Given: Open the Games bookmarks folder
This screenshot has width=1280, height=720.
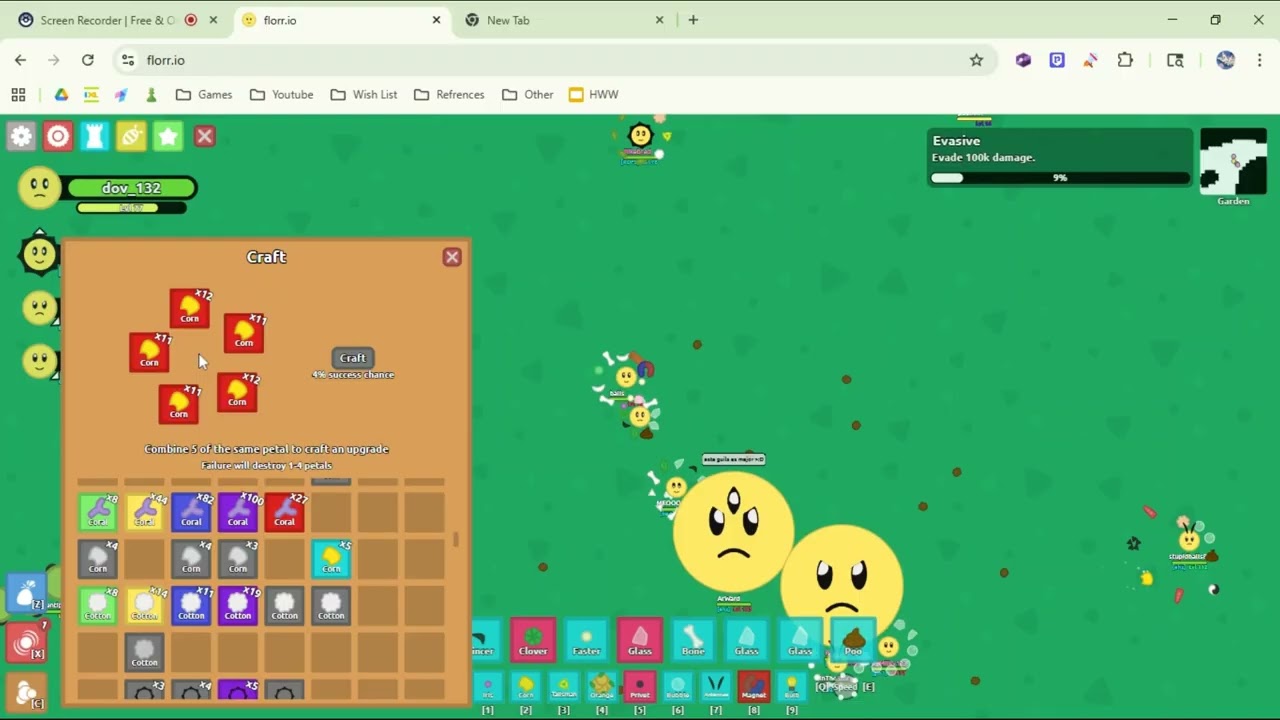Looking at the screenshot, I should [x=204, y=94].
